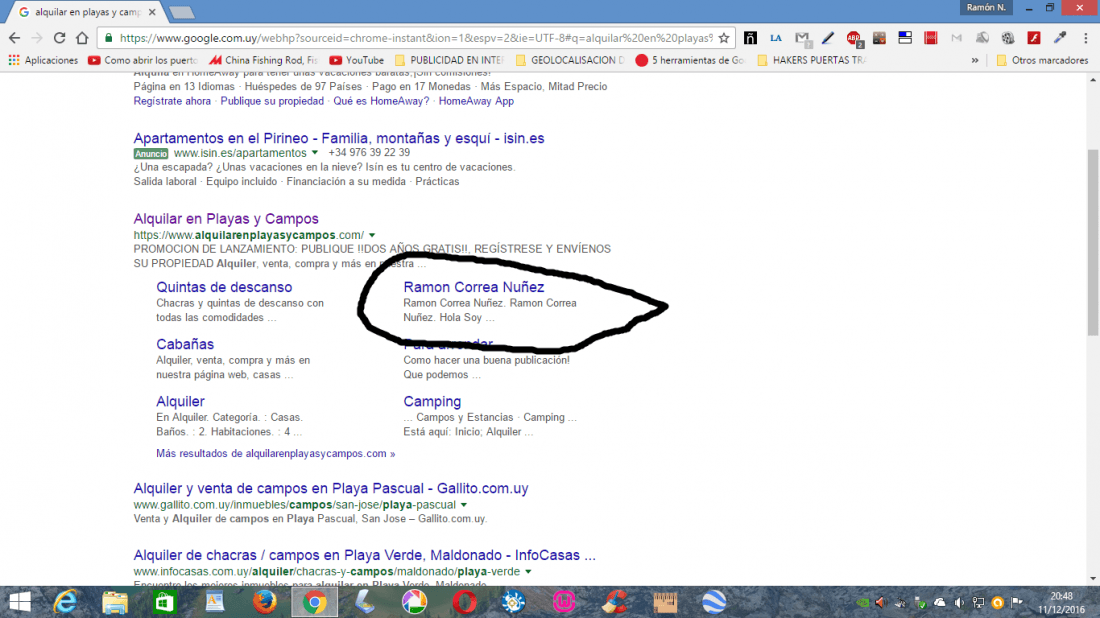
Task: Click the taskbar clock showing 20:48
Action: [1061, 603]
